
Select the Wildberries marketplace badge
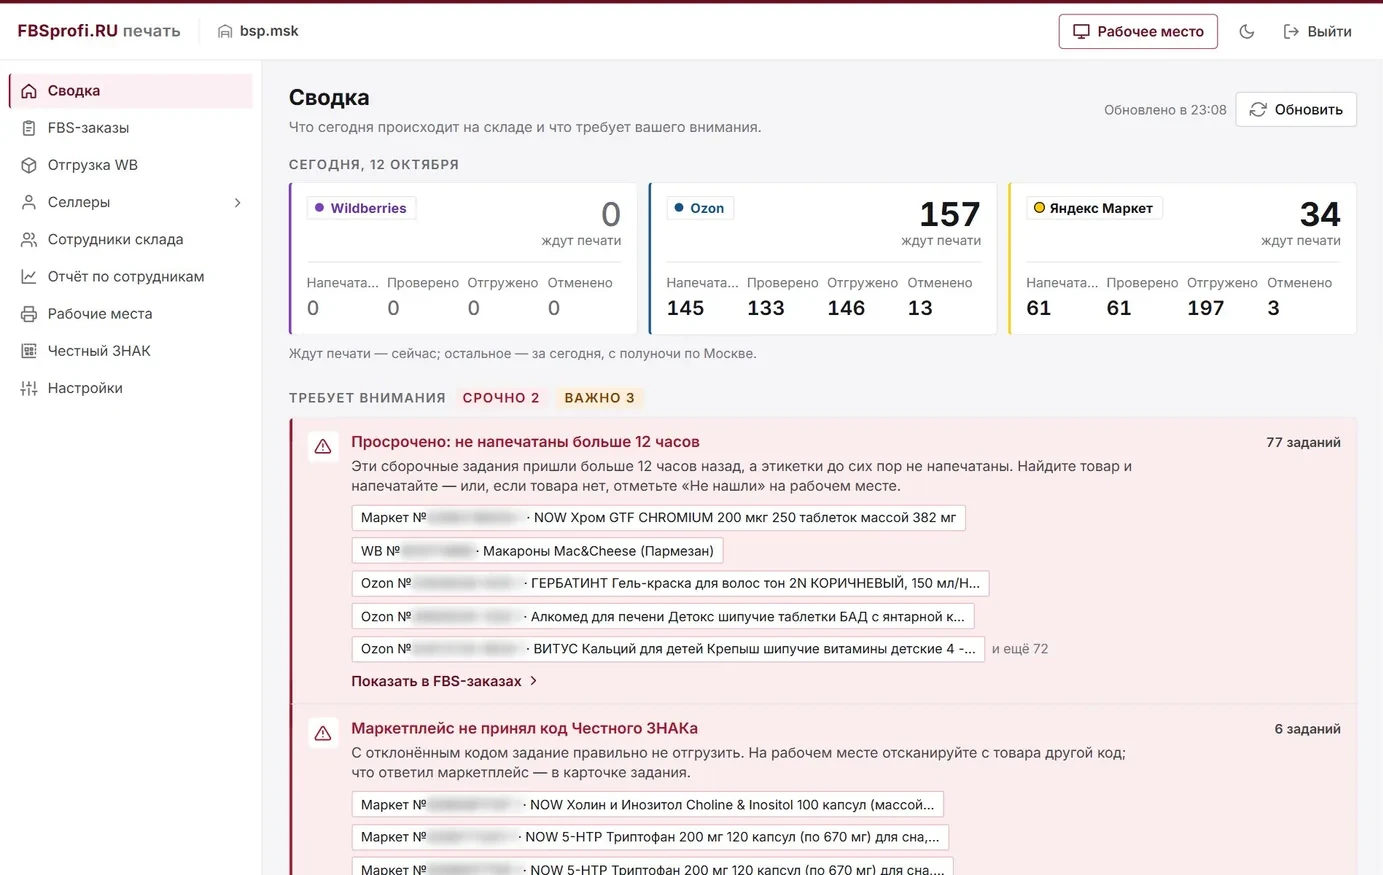[x=361, y=208]
